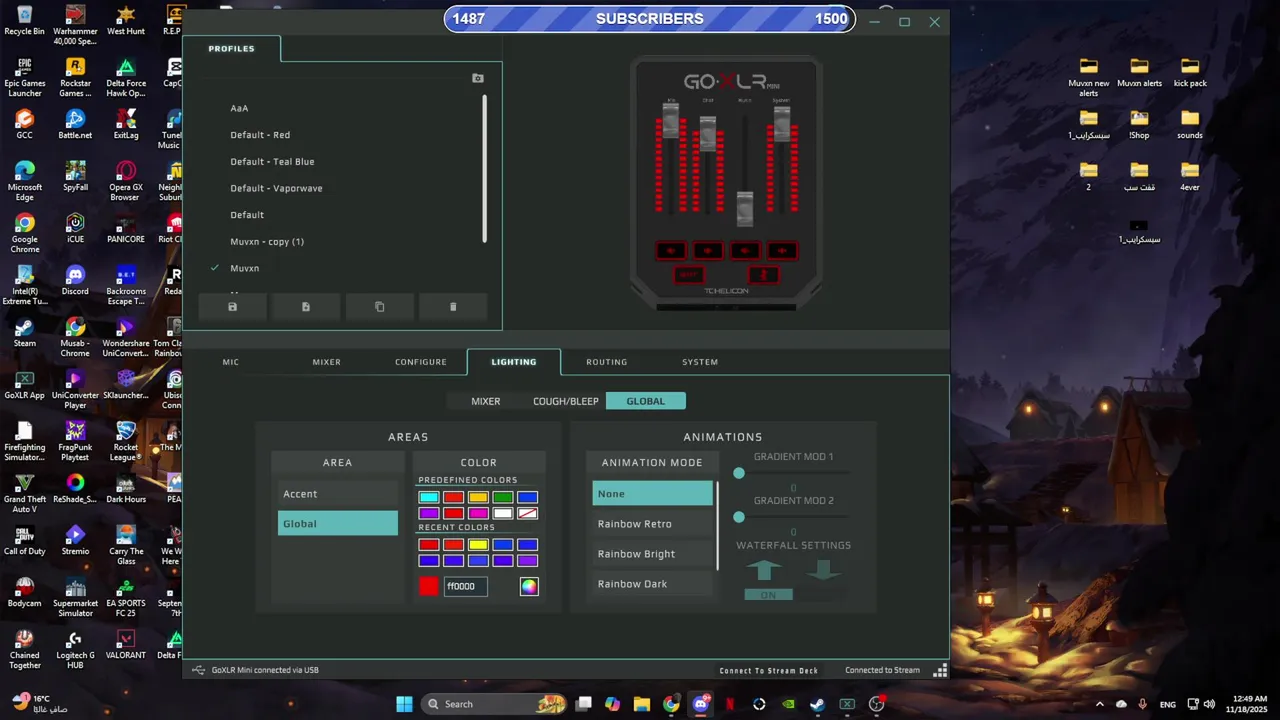Toggle the waterfall ON switch
The width and height of the screenshot is (1280, 720).
click(x=768, y=595)
